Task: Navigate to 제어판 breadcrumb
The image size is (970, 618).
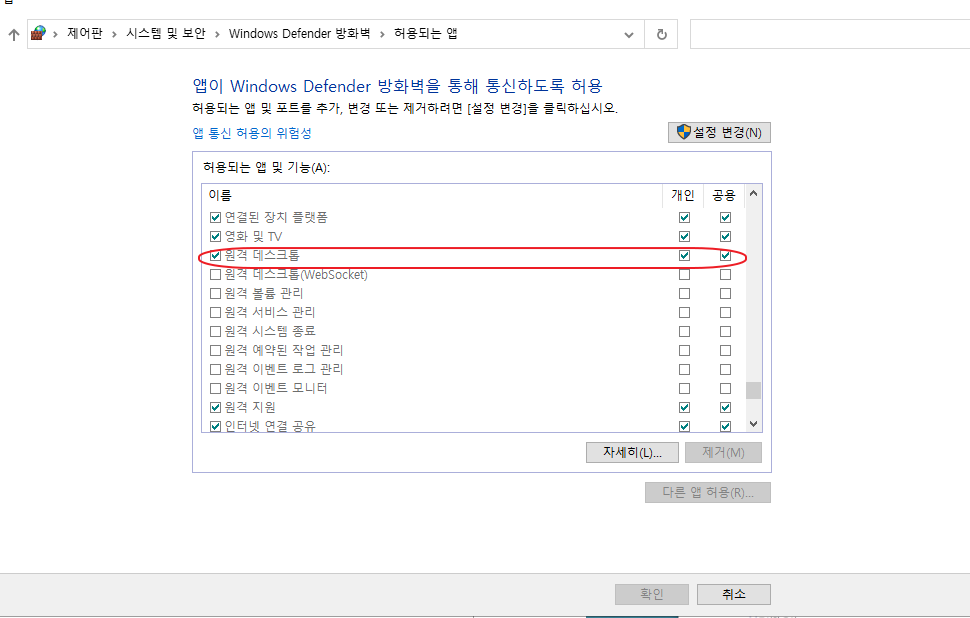Action: pos(85,33)
